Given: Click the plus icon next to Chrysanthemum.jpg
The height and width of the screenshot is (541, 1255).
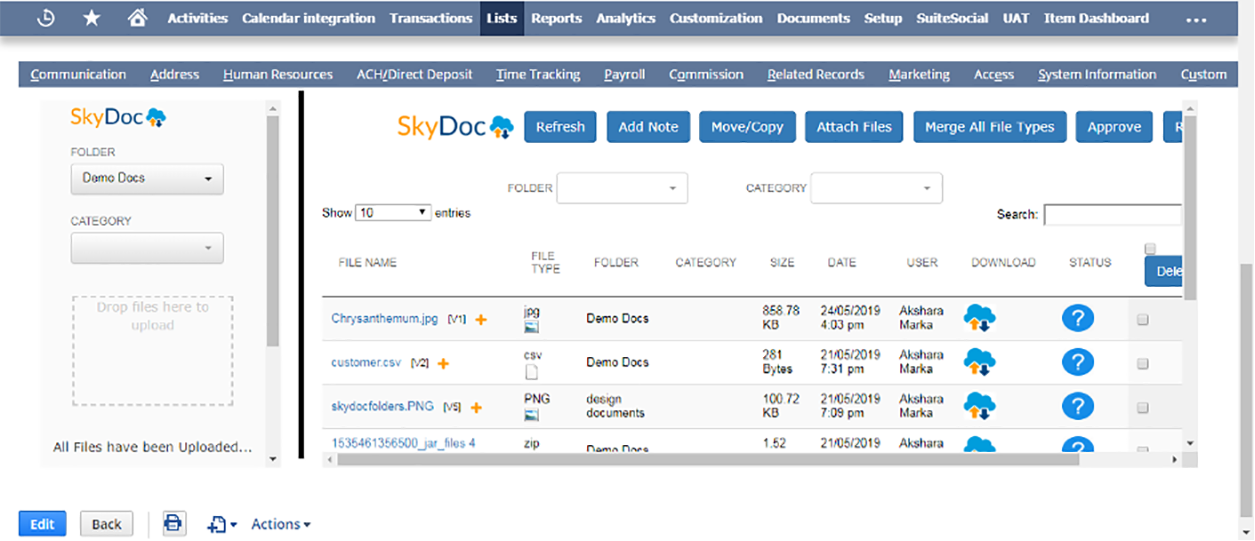Looking at the screenshot, I should point(481,320).
